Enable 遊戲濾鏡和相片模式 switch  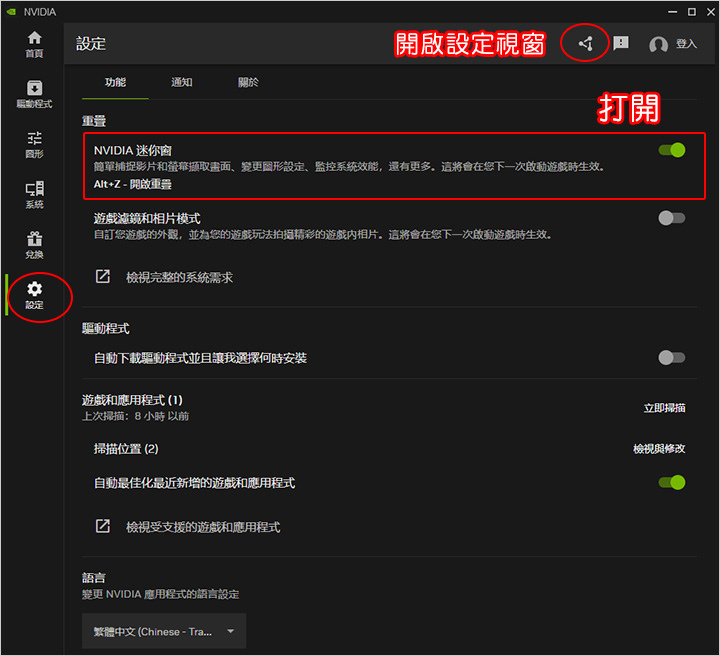672,218
